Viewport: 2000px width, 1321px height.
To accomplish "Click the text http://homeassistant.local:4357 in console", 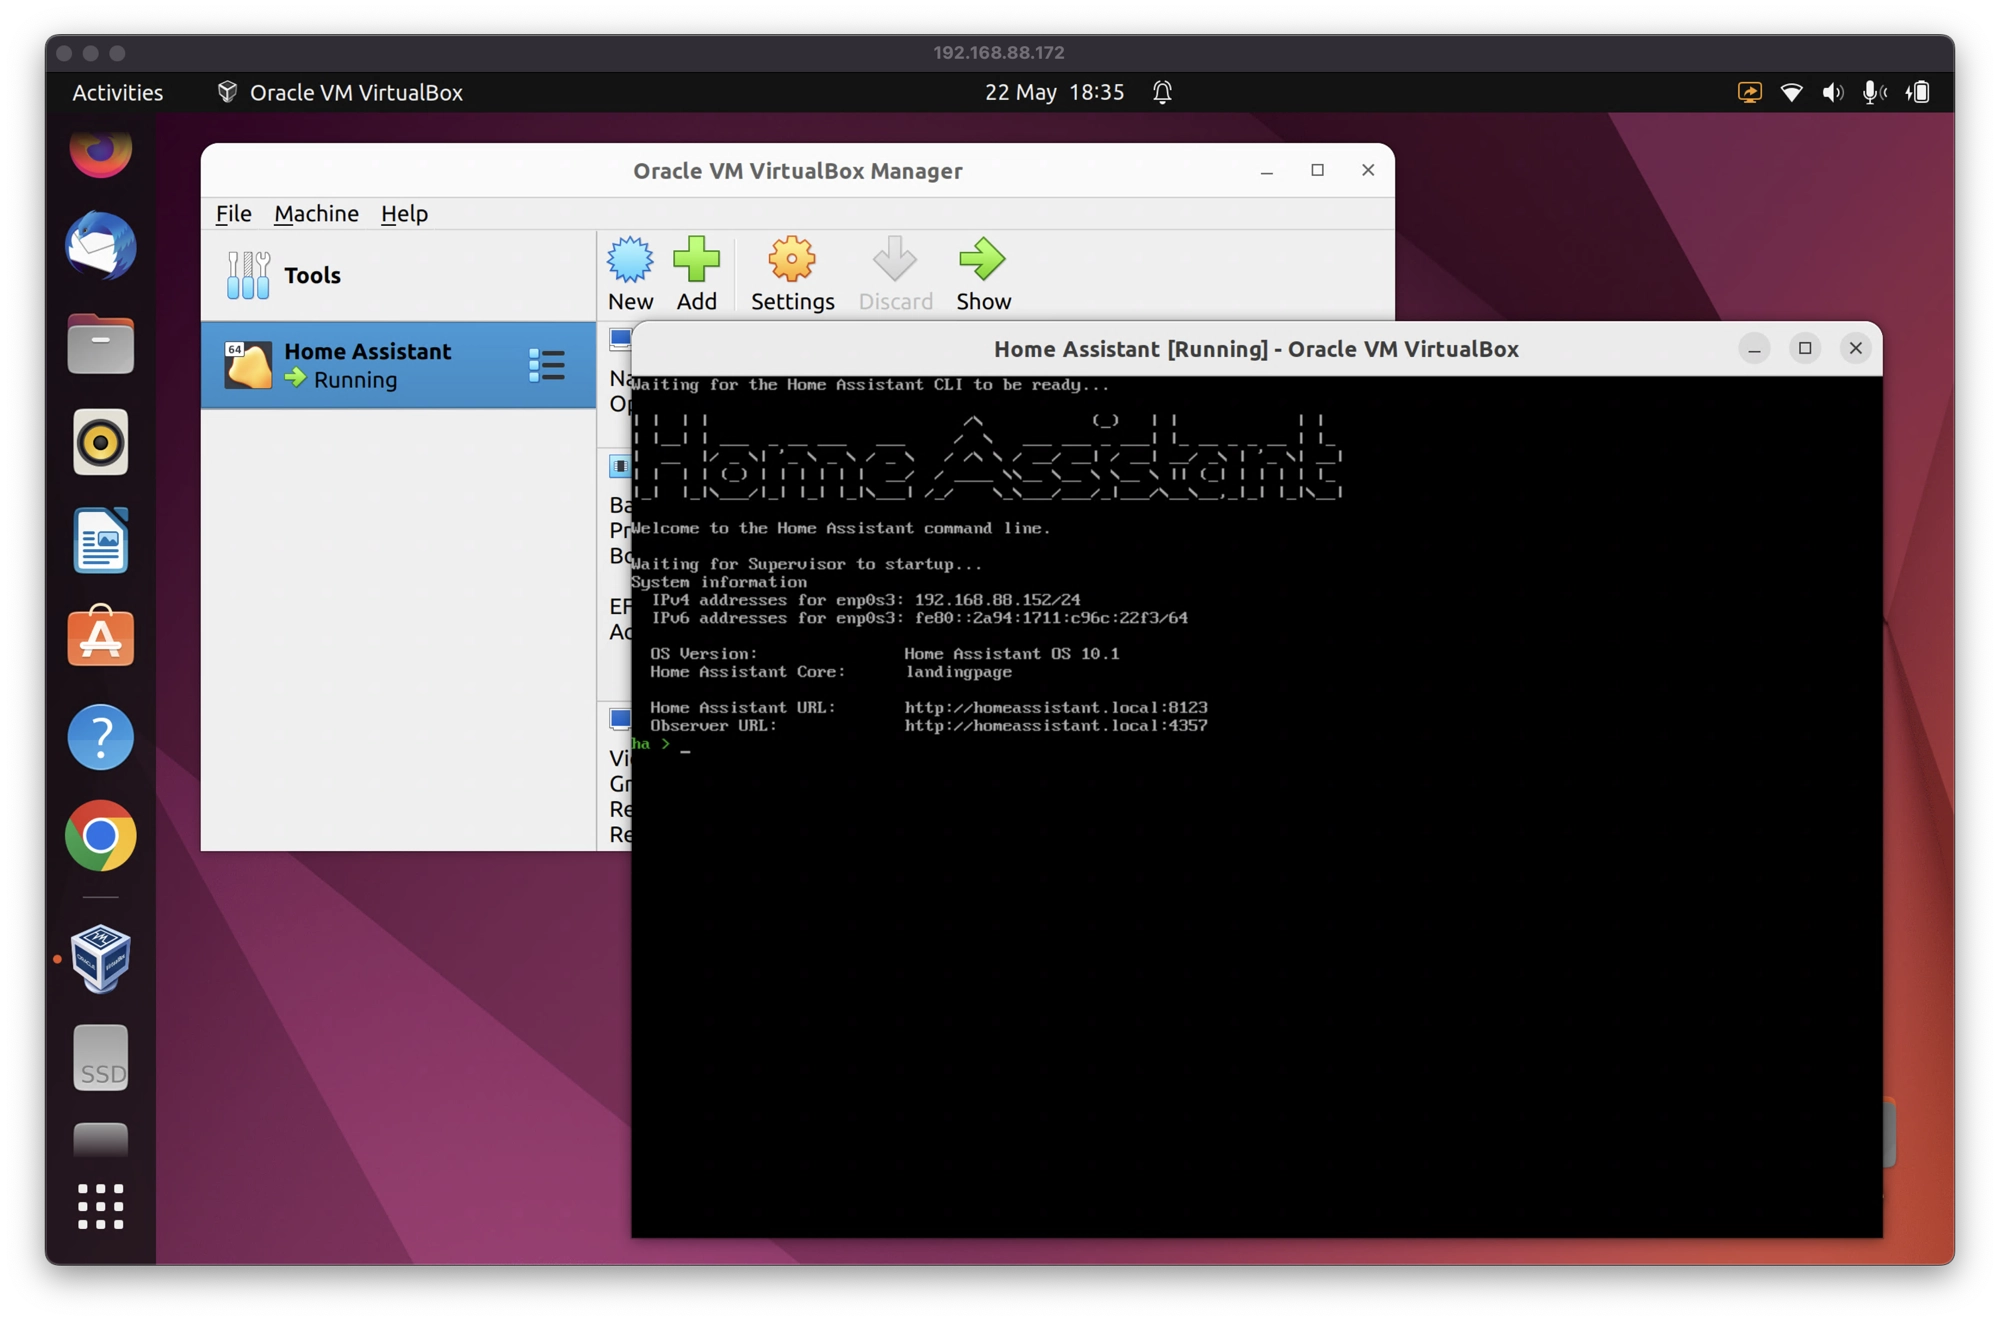I will (x=1055, y=726).
